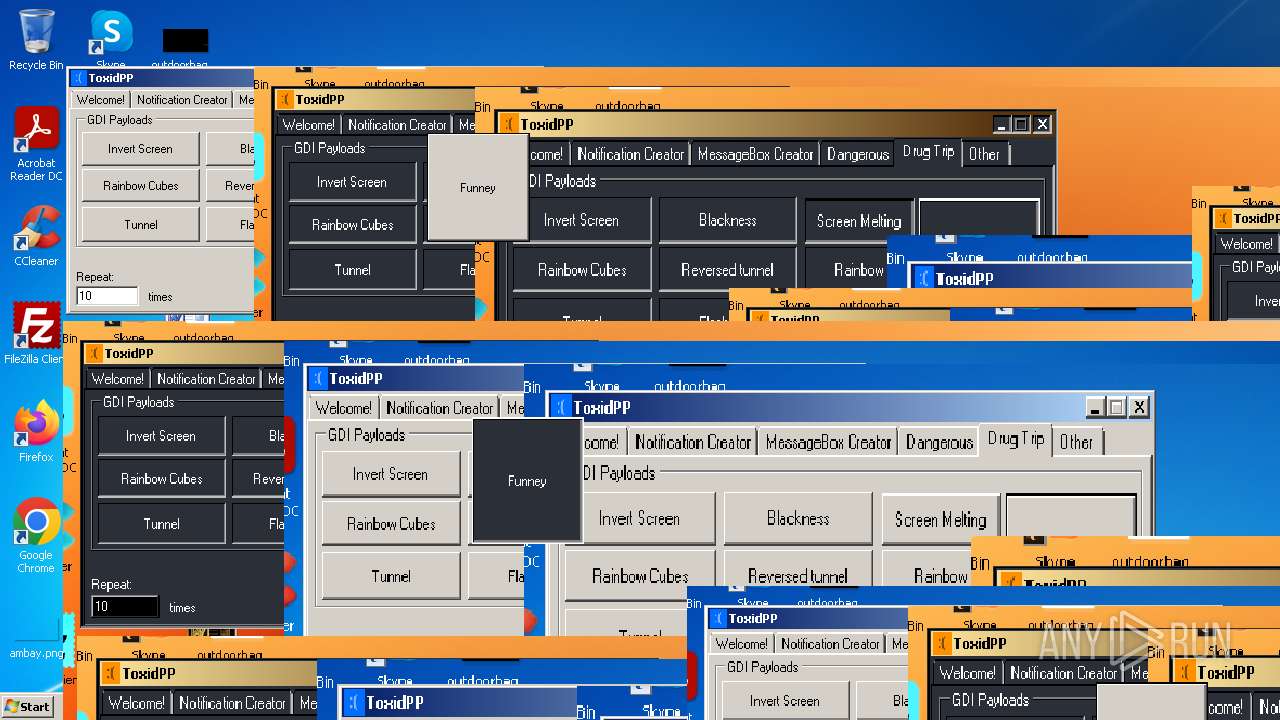Switch to Dangerous tab in large light ToxidPP window

point(939,442)
